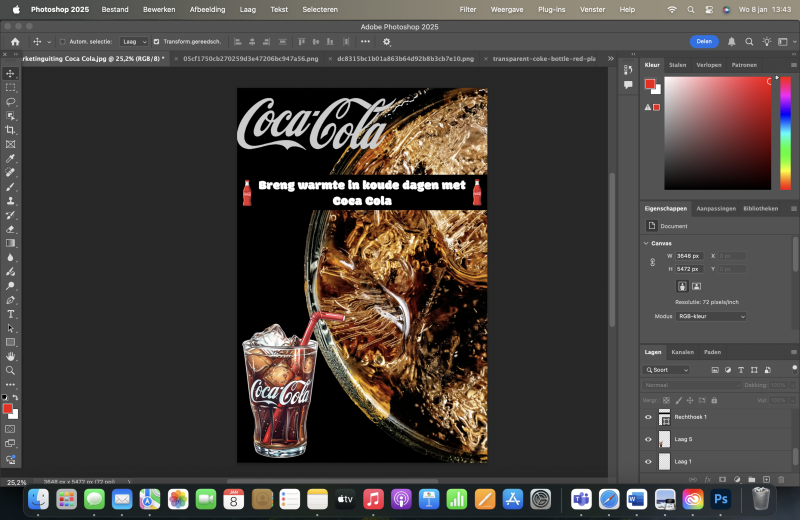Image resolution: width=800 pixels, height=520 pixels.
Task: Toggle the canvas width-height link icon
Action: click(653, 262)
